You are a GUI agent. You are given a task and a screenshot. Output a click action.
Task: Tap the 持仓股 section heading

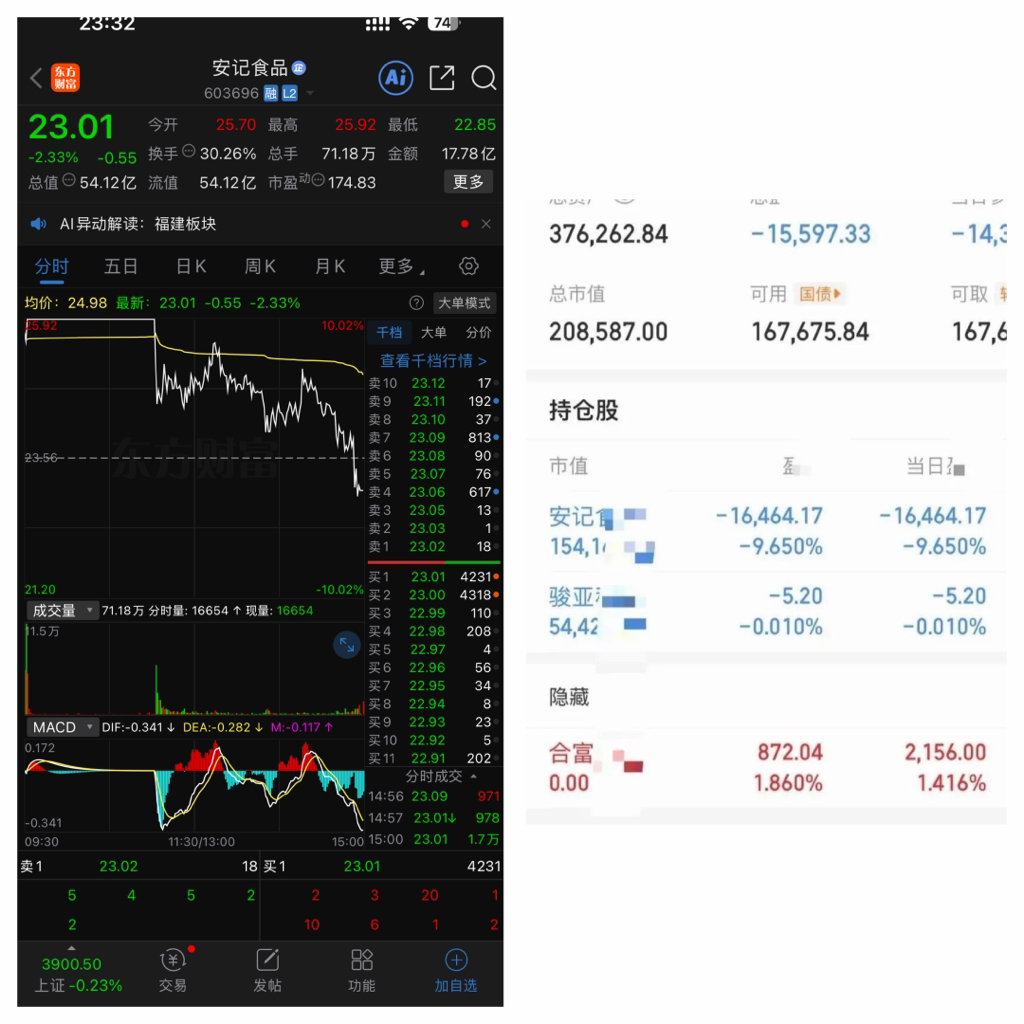click(584, 411)
